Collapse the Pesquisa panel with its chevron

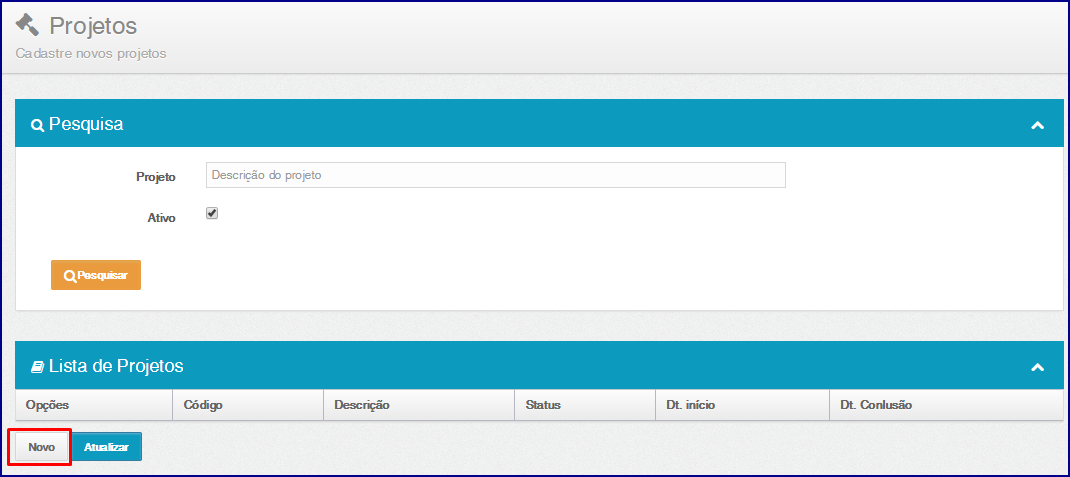pos(1037,125)
